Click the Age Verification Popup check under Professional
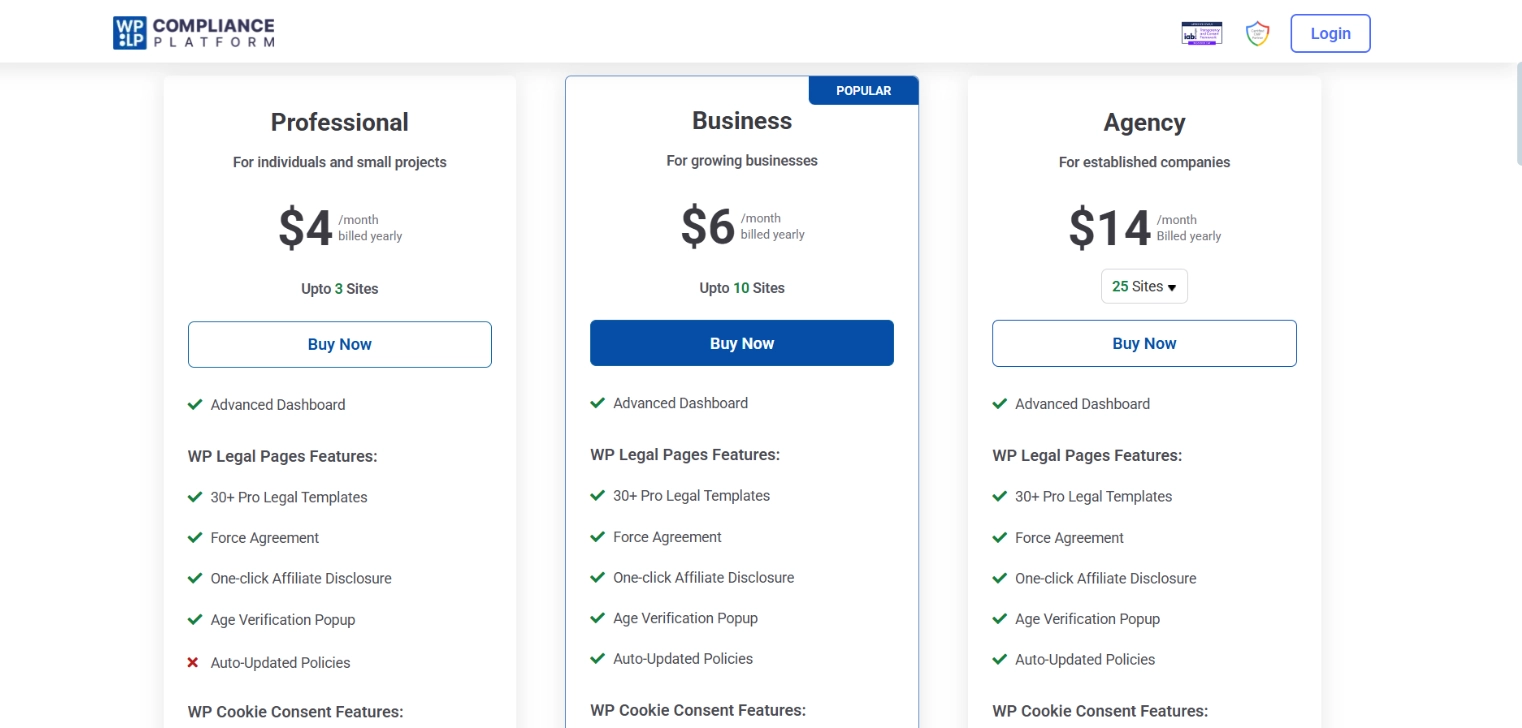Viewport: 1522px width, 728px height. point(195,620)
